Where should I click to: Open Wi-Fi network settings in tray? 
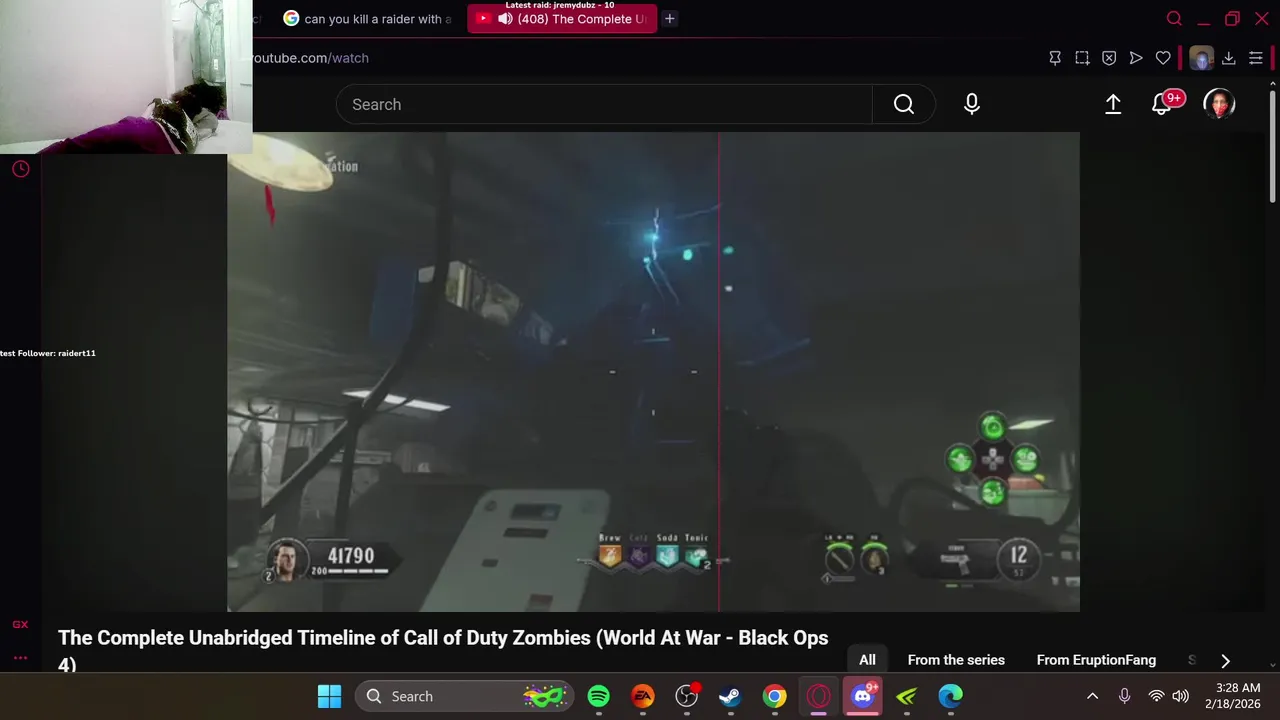(1156, 696)
